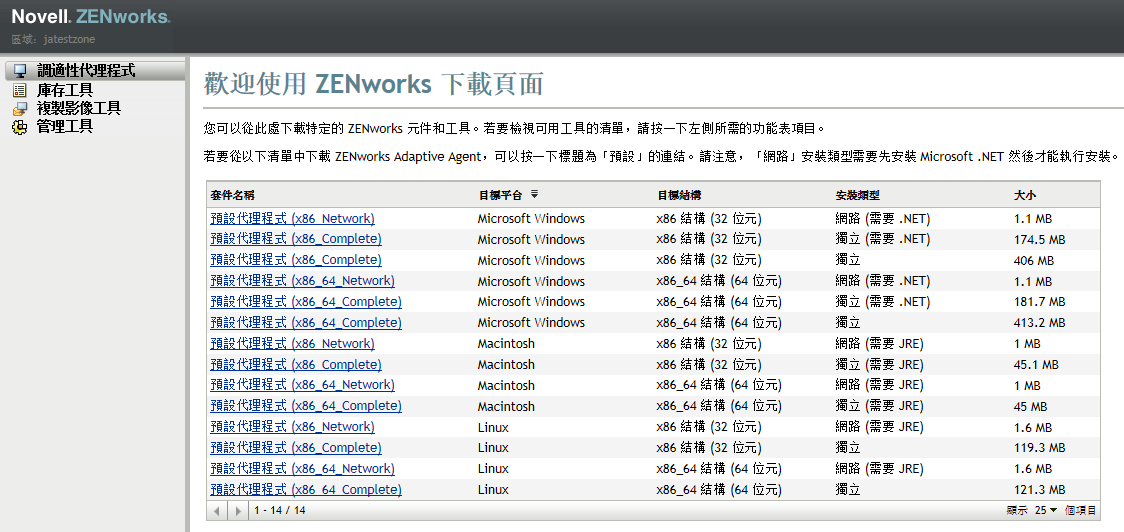Download Macintosh x86_64_Complete agent (45 MB)
The width and height of the screenshot is (1124, 532).
click(x=306, y=406)
